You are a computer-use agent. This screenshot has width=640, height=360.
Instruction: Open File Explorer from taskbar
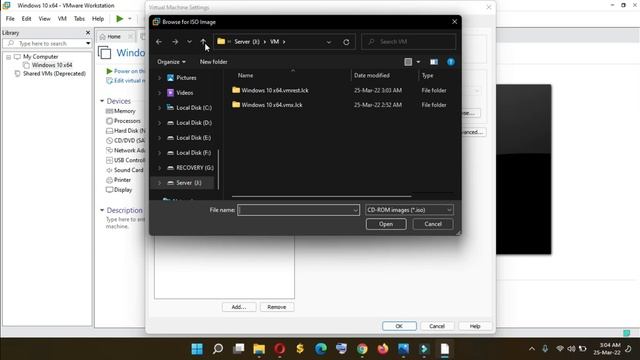(x=259, y=349)
